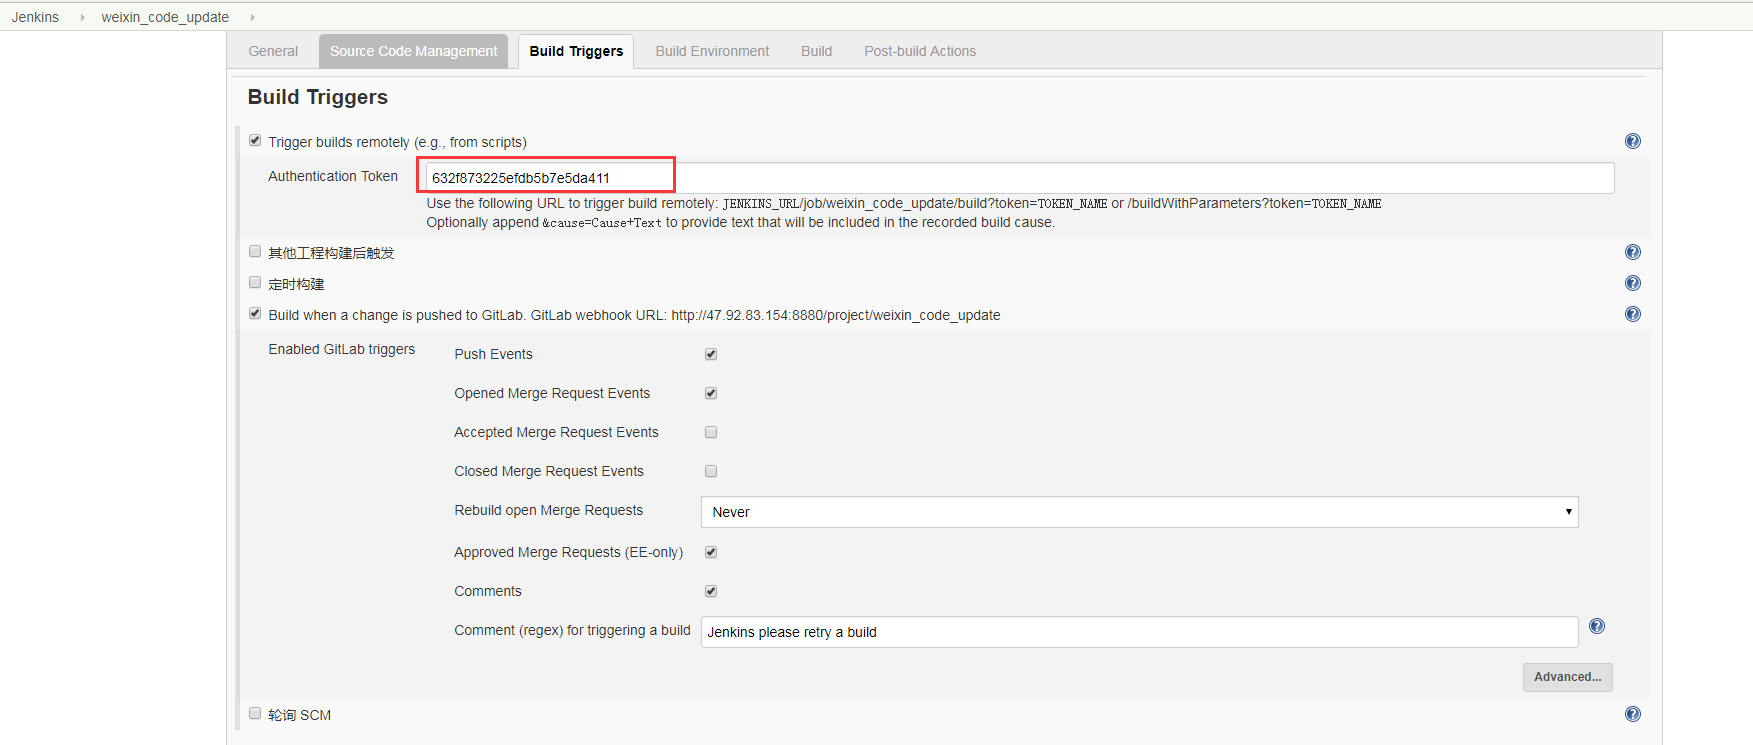The width and height of the screenshot is (1753, 745).
Task: Switch to Source Code Management tab
Action: click(x=413, y=51)
